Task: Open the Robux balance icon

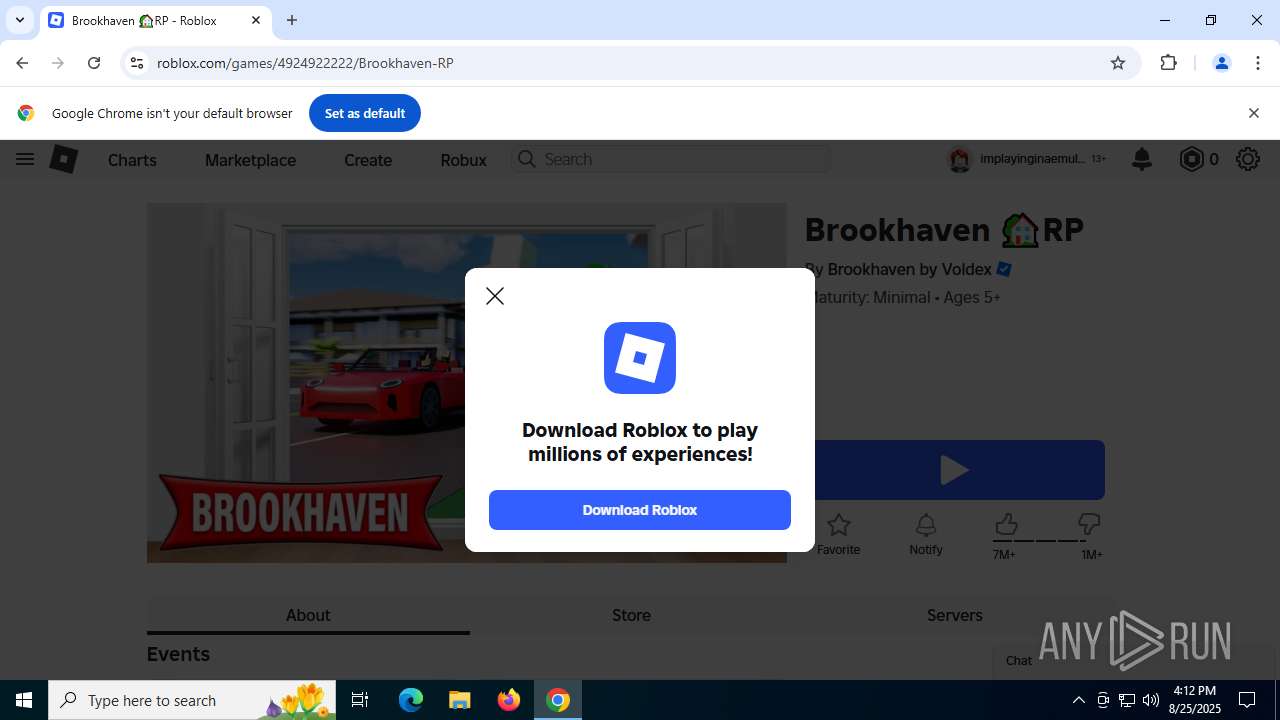Action: [1191, 159]
